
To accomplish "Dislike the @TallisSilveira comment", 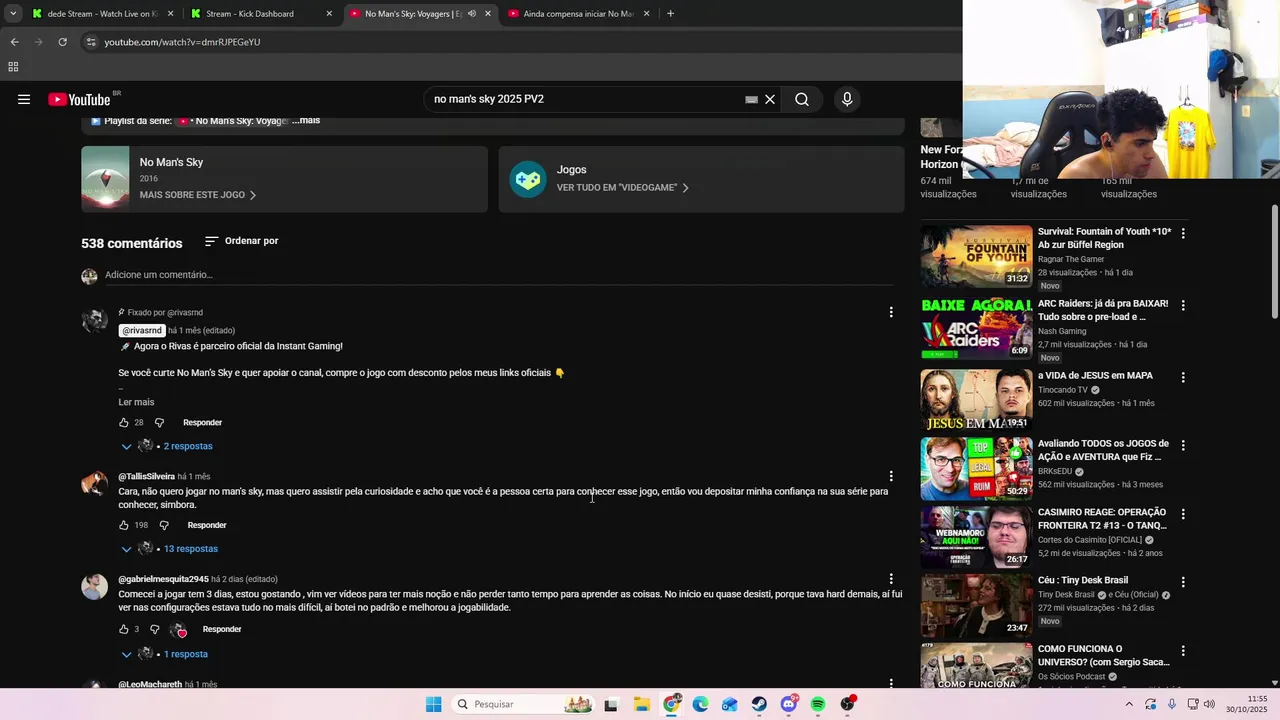I will (164, 525).
